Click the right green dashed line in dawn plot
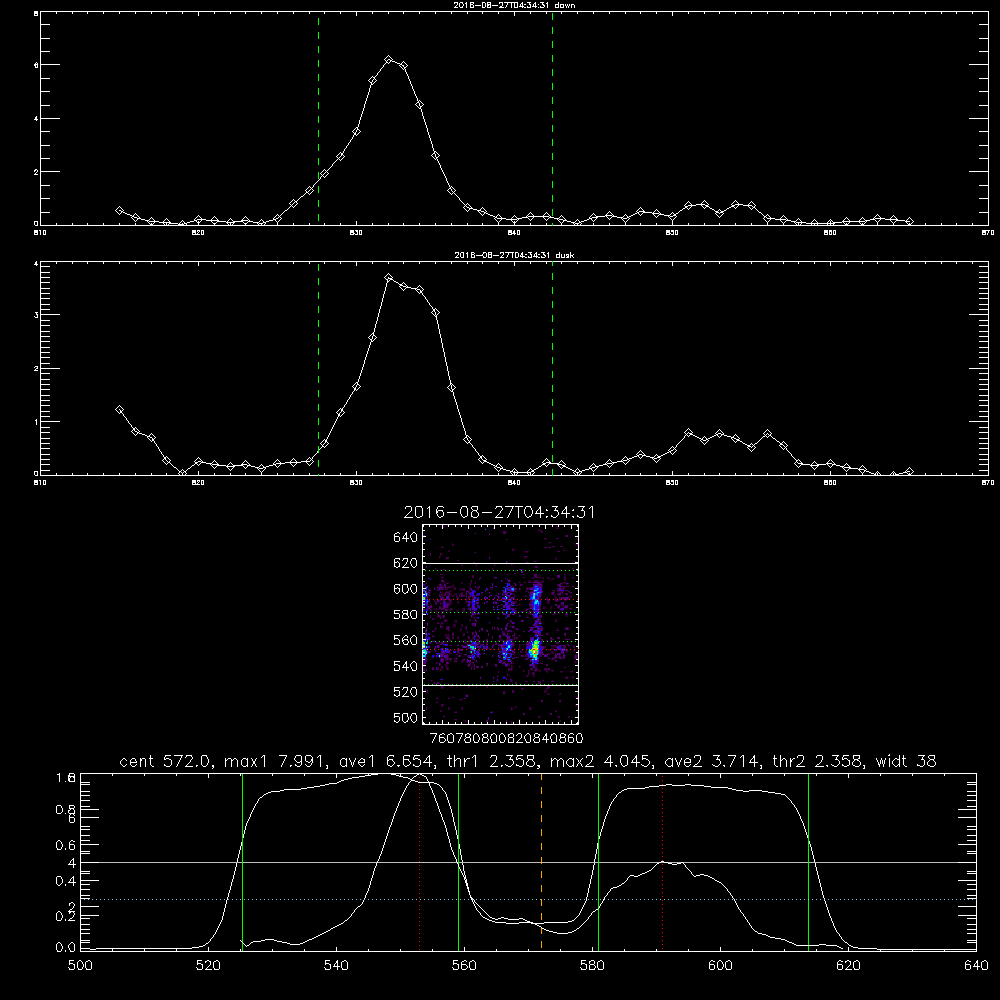 (552, 118)
